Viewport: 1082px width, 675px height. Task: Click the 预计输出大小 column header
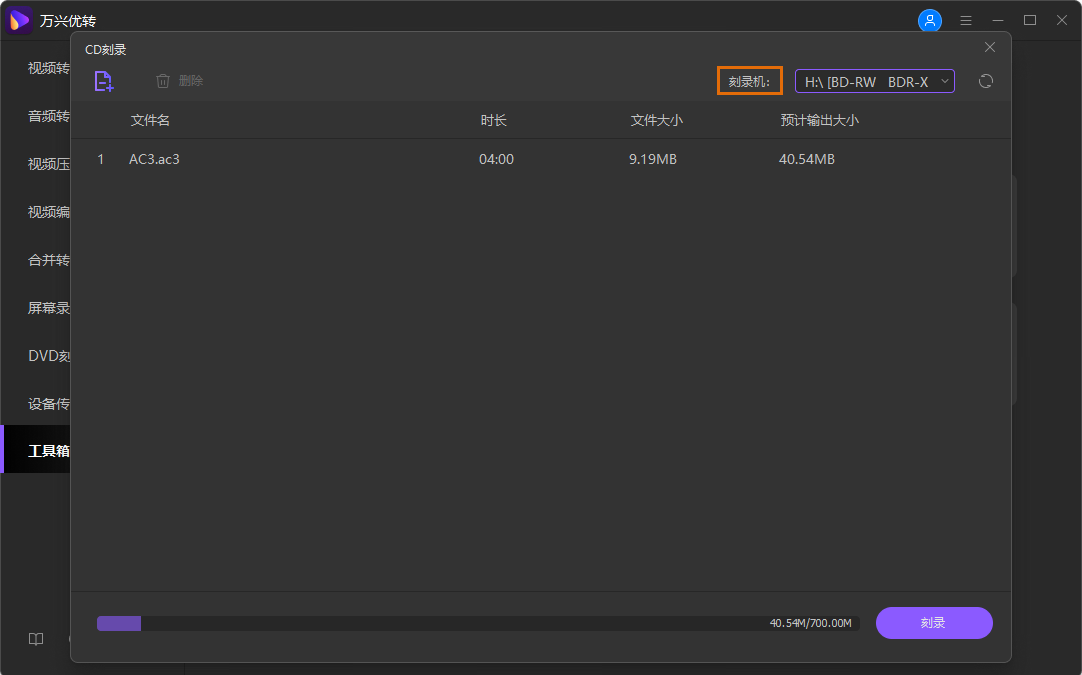pyautogui.click(x=819, y=120)
